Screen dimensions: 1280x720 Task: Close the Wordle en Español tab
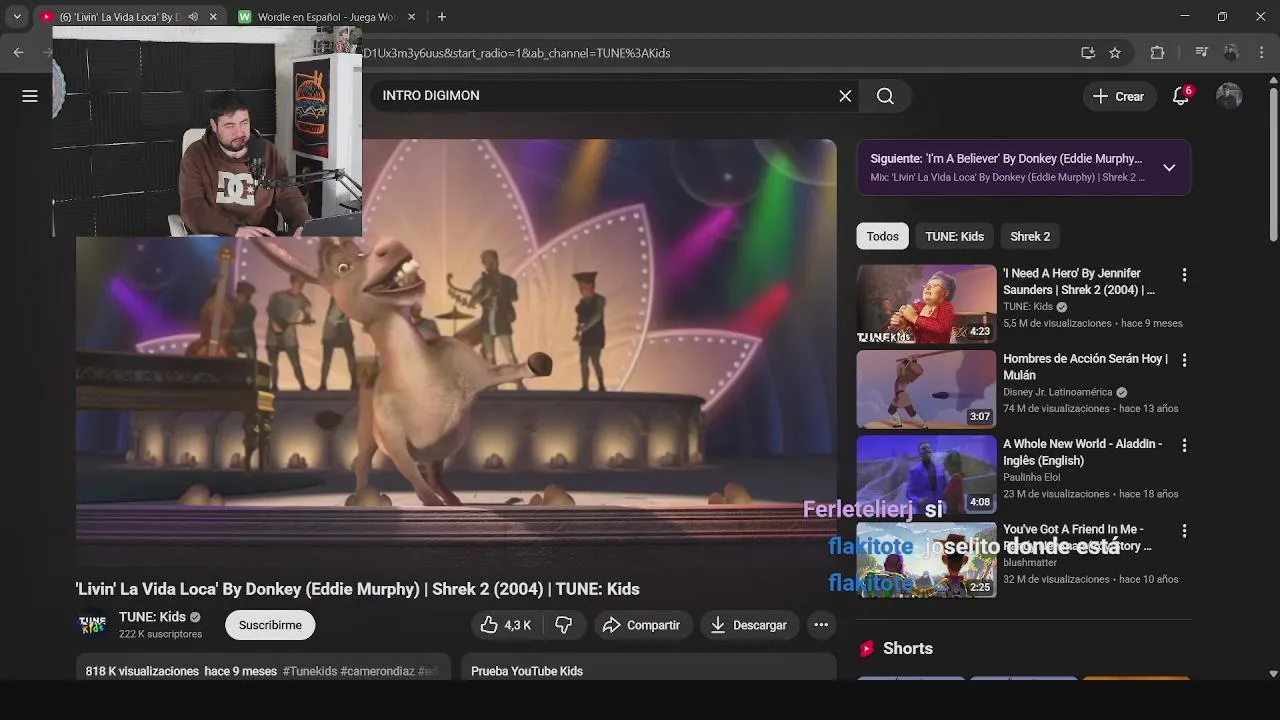click(x=411, y=17)
